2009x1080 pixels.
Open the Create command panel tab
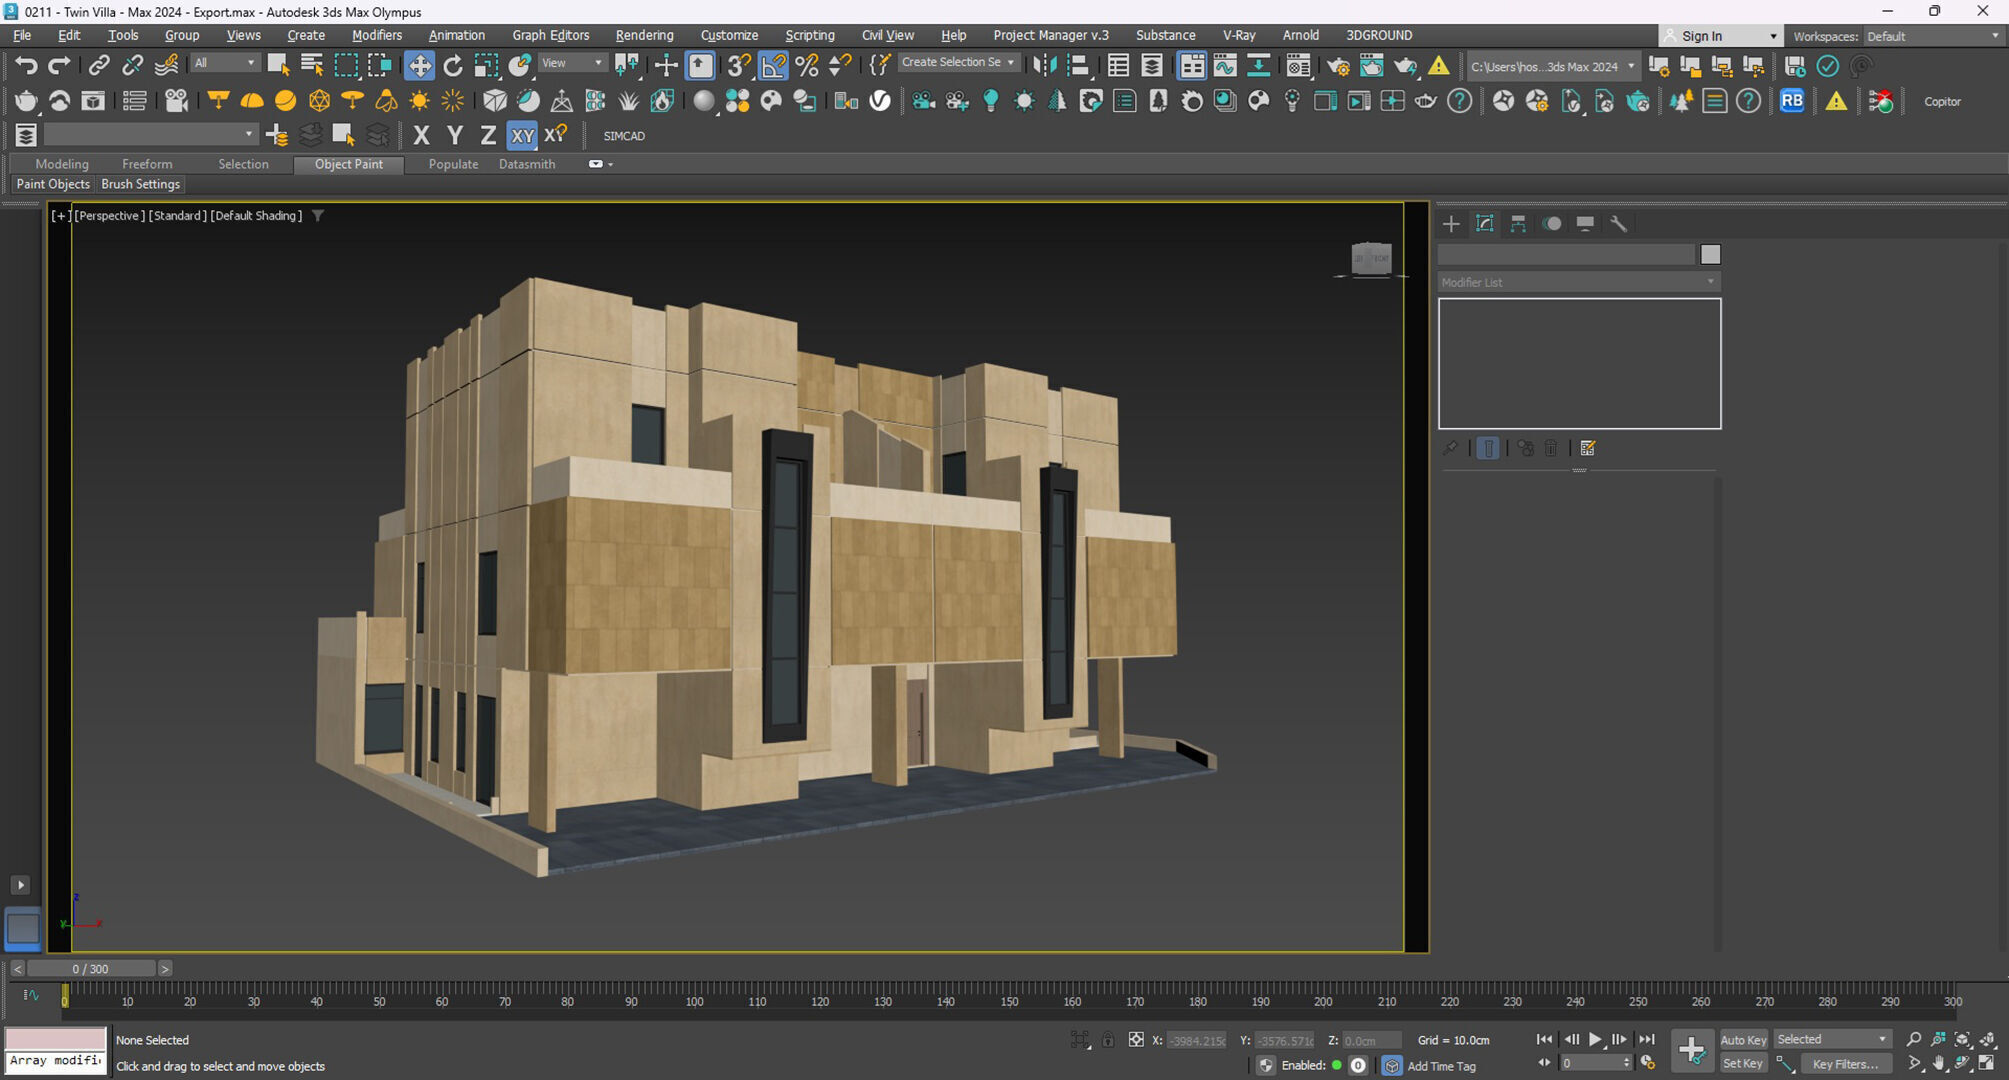[x=1451, y=224]
